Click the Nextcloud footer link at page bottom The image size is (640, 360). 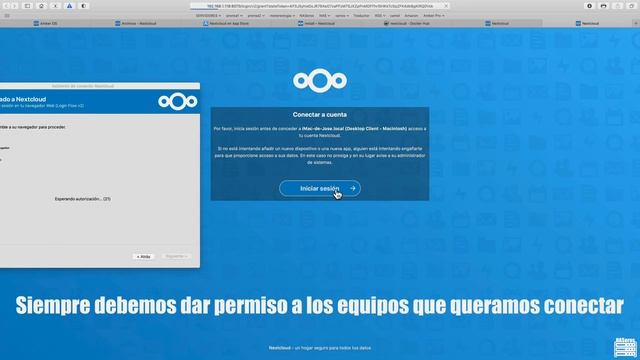point(279,348)
